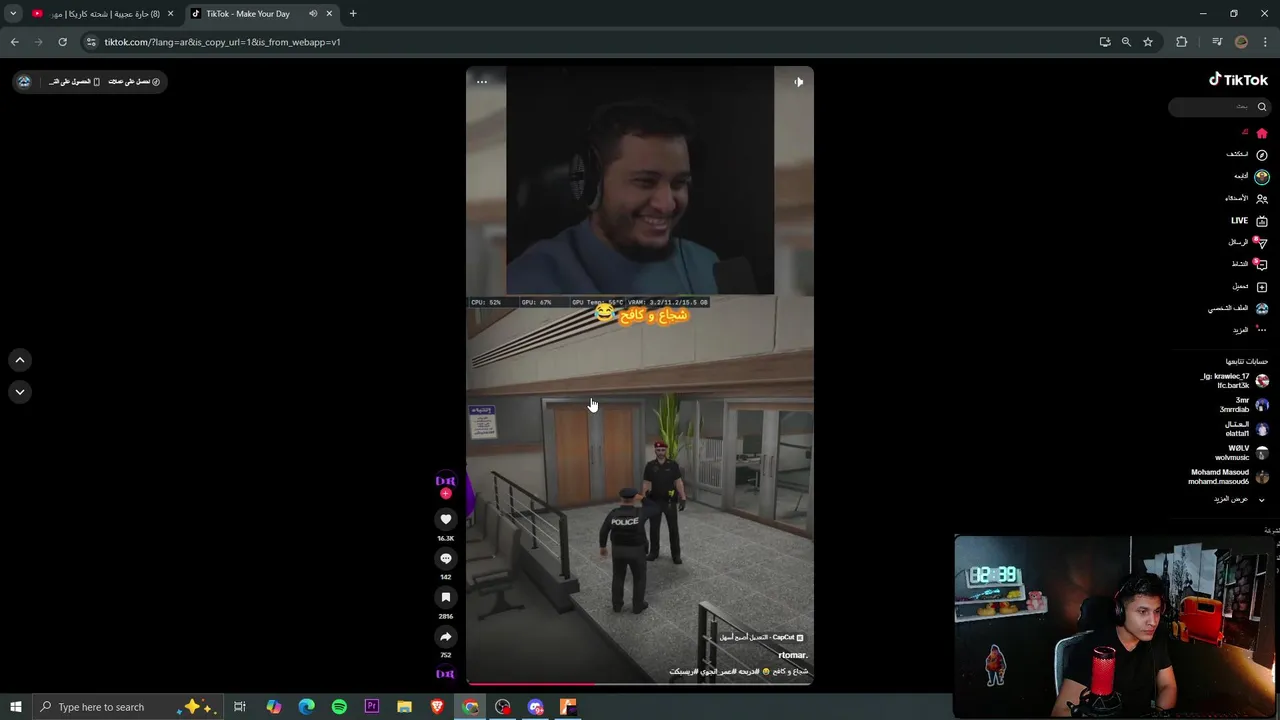This screenshot has height=720, width=1280.
Task: Open the video's three-dots options menu
Action: click(482, 82)
